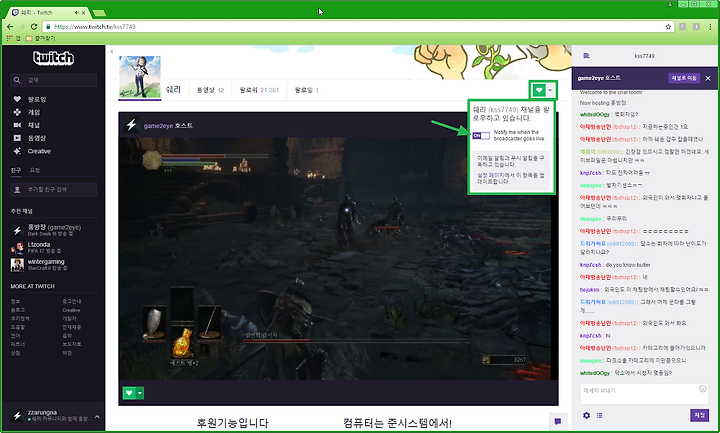The width and height of the screenshot is (720, 433).
Task: Open the emoticon picker in chat
Action: coord(703,389)
